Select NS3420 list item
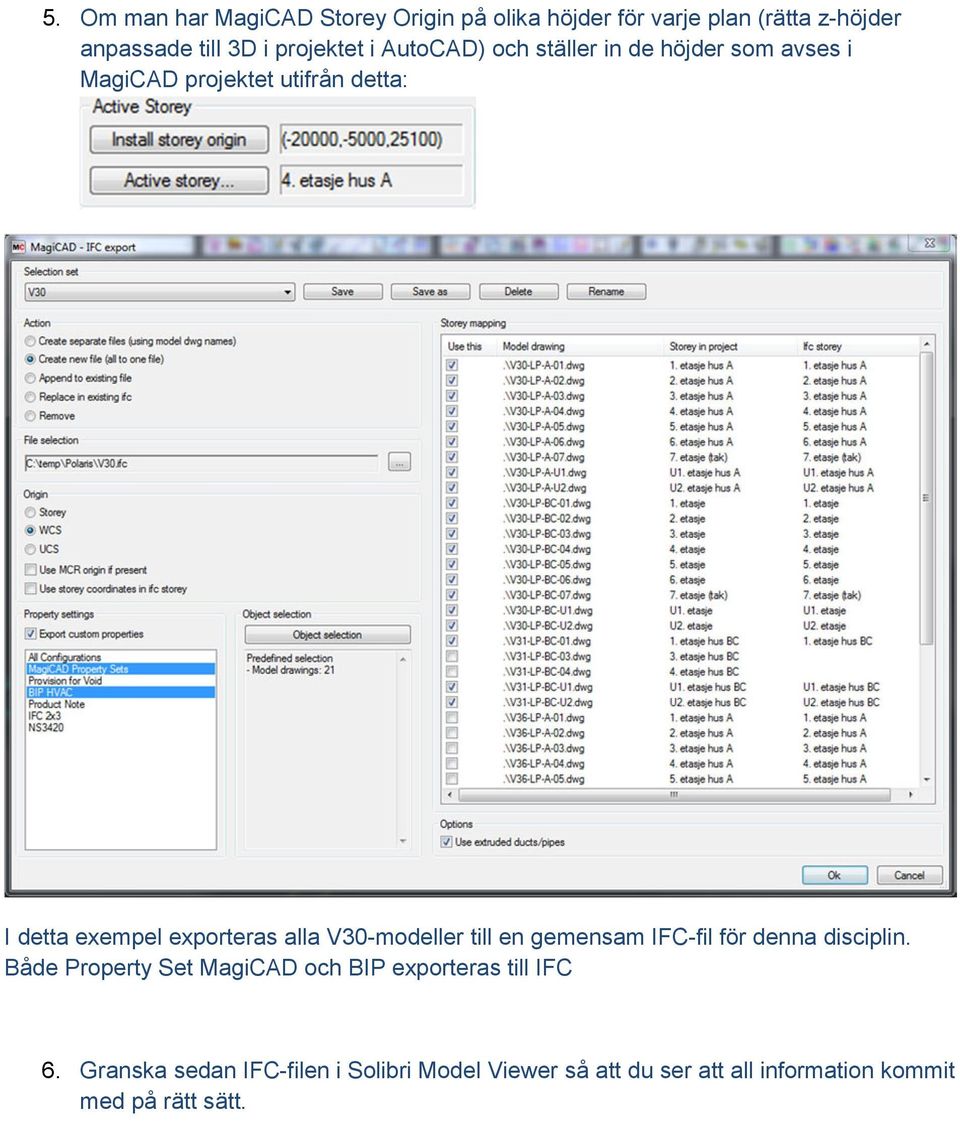 coord(121,728)
